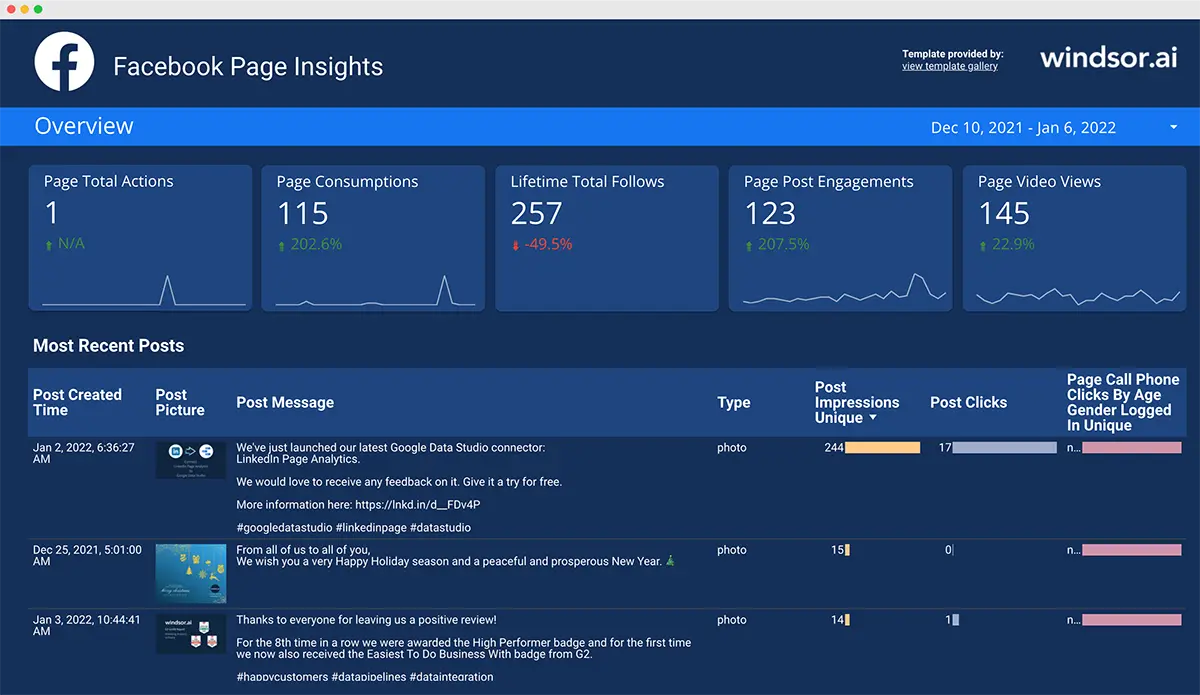1200x695 pixels.
Task: Click the green arrow under Page Consumptions
Action: 282,245
